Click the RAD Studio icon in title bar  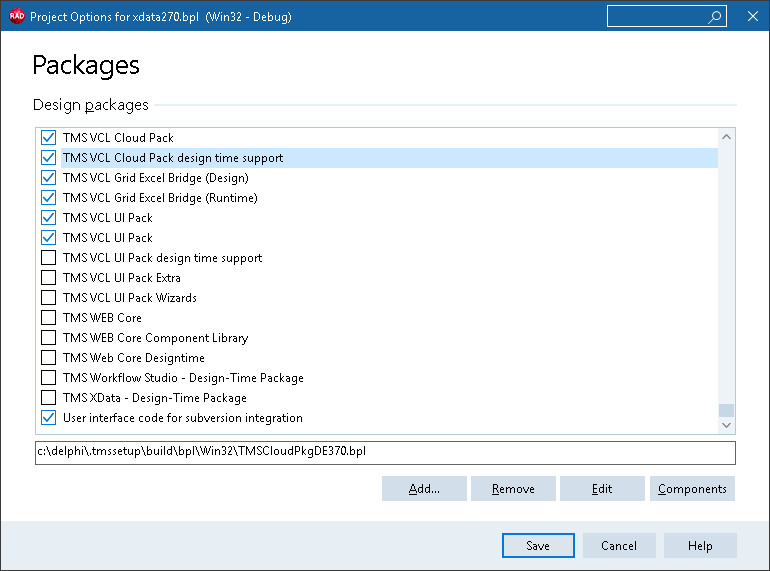(x=16, y=16)
